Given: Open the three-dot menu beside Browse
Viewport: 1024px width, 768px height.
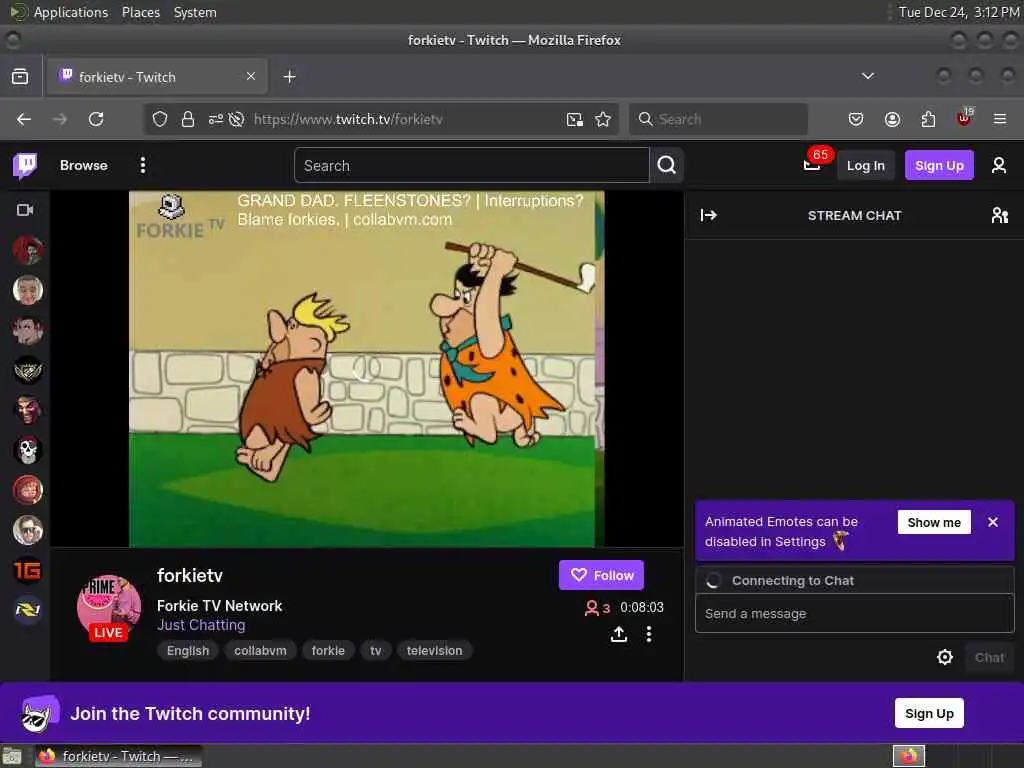Looking at the screenshot, I should [142, 165].
